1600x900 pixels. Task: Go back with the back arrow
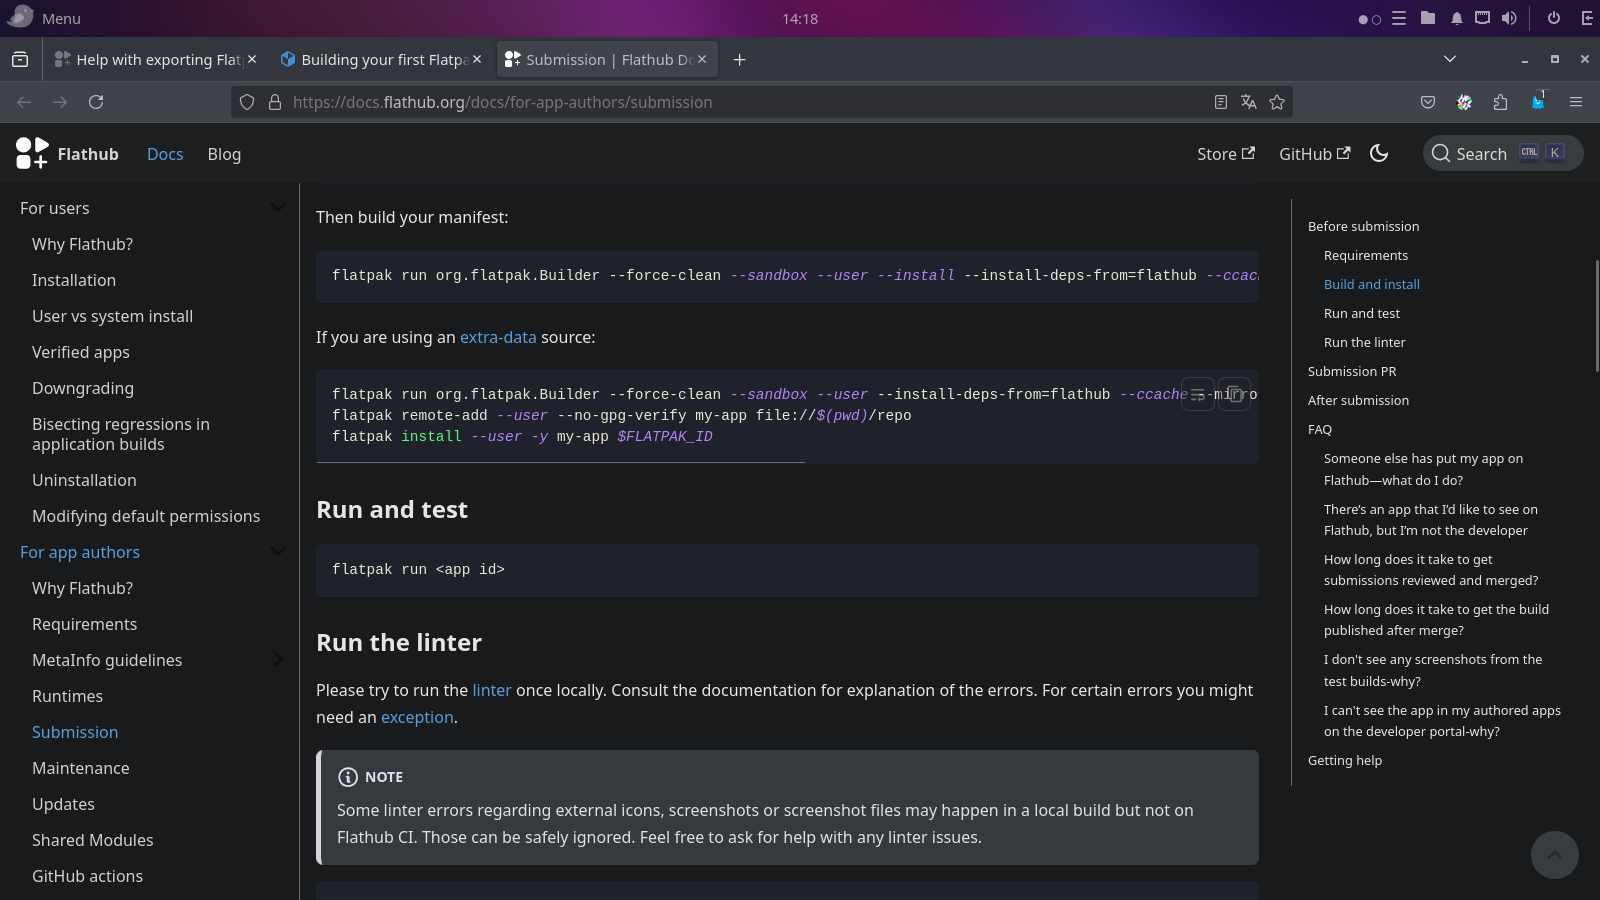point(24,102)
